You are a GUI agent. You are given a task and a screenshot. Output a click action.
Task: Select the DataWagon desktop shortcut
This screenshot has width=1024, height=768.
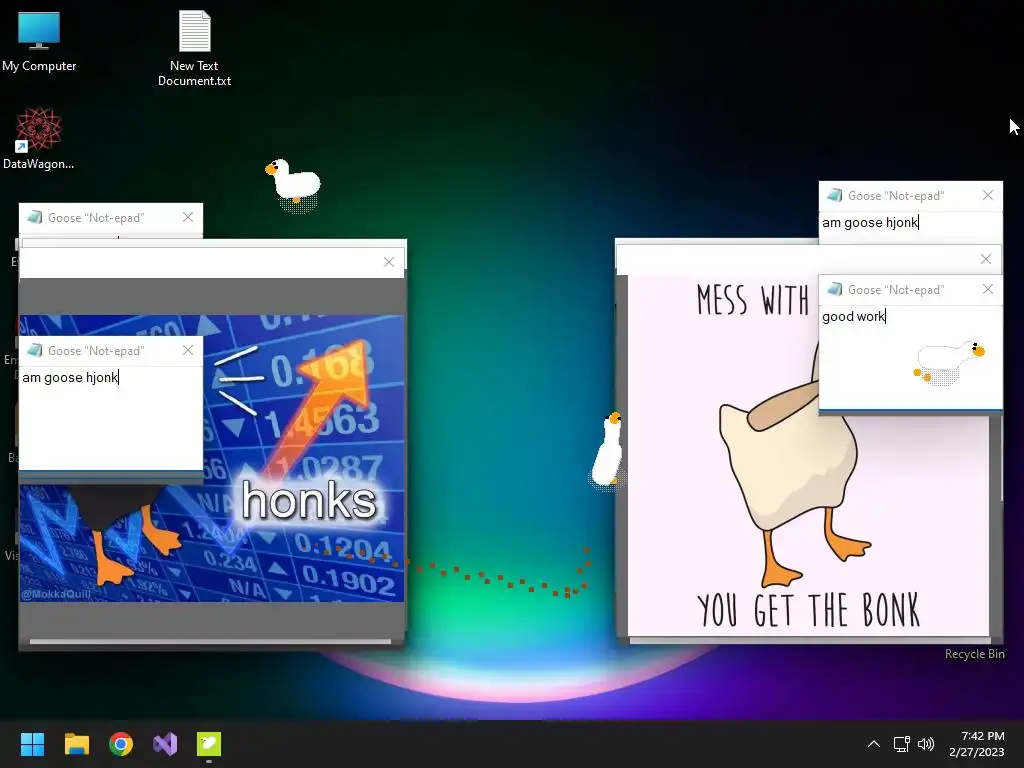click(x=39, y=138)
